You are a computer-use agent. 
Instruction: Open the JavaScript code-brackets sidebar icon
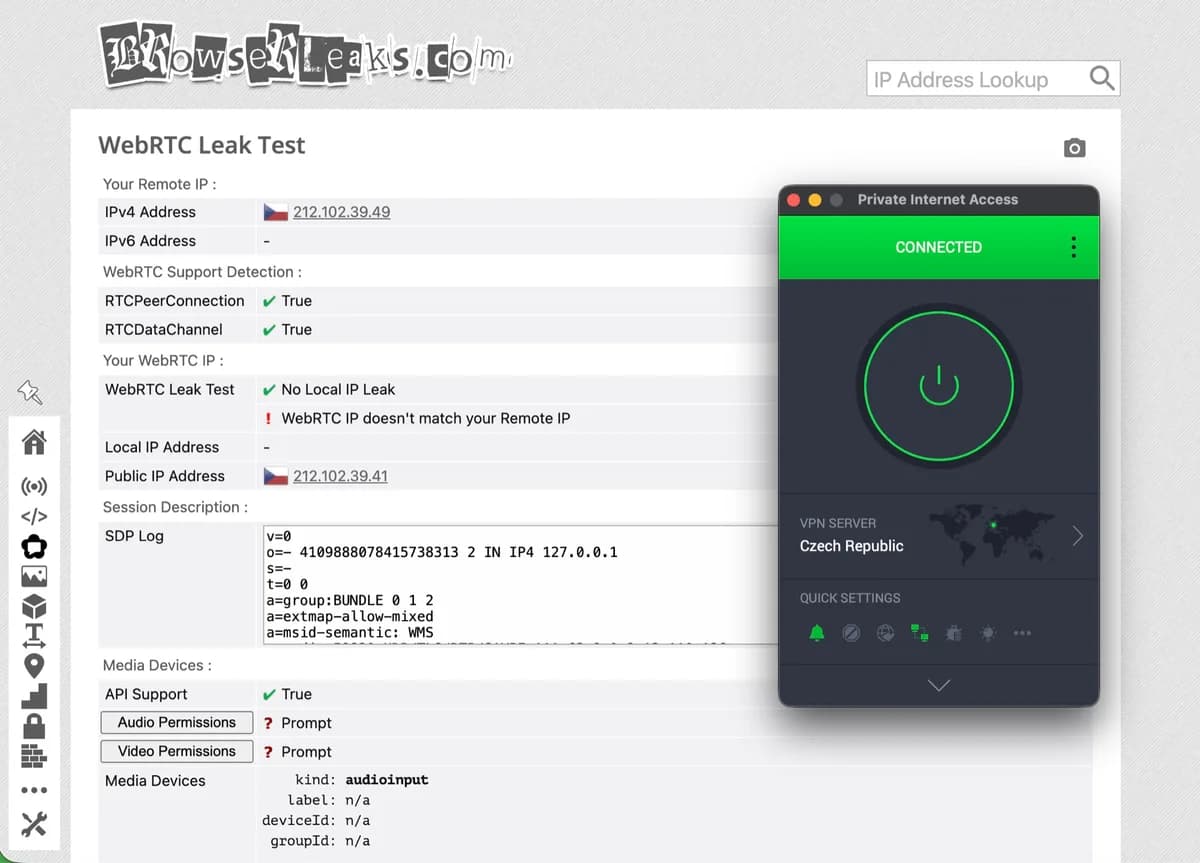tap(34, 517)
